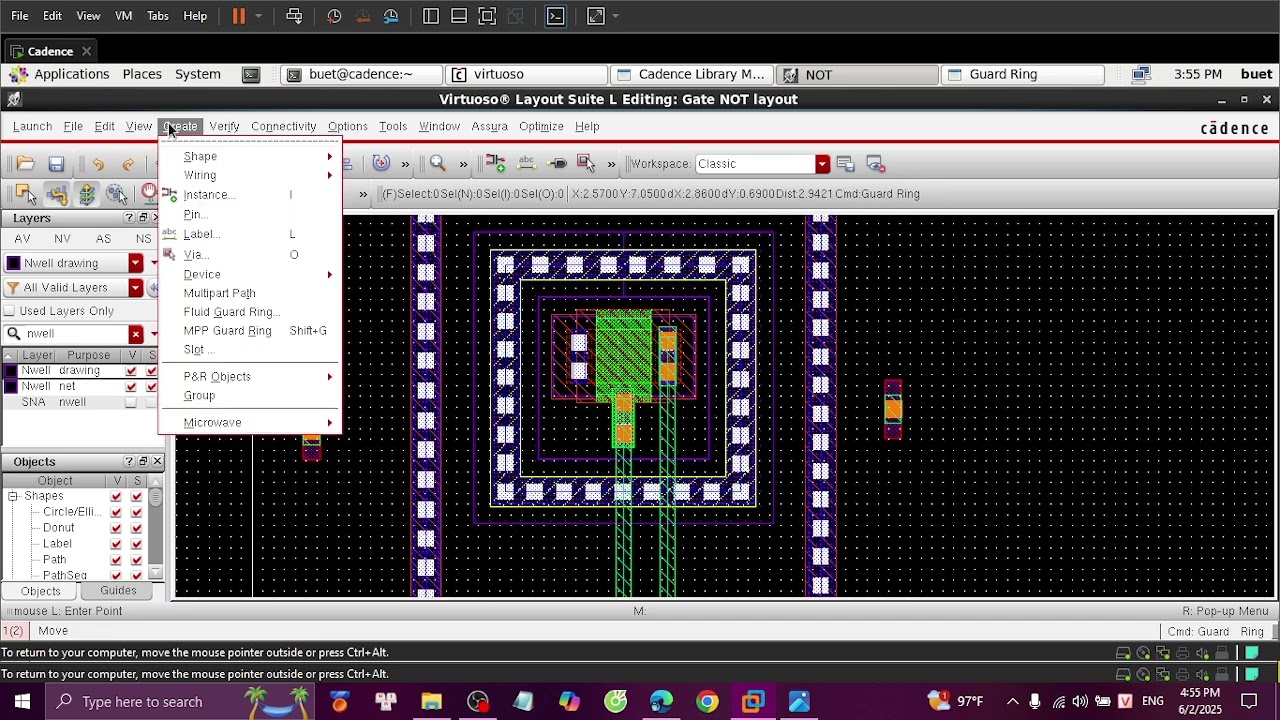Click the AV all-visible button

coord(22,239)
